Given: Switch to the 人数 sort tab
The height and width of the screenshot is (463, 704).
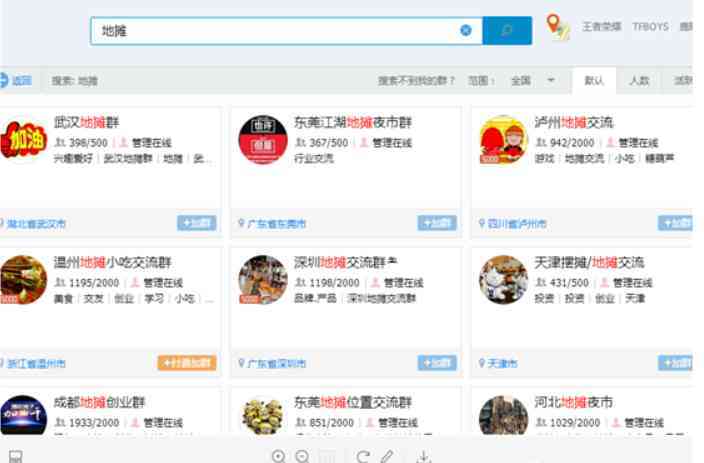Looking at the screenshot, I should 639,80.
